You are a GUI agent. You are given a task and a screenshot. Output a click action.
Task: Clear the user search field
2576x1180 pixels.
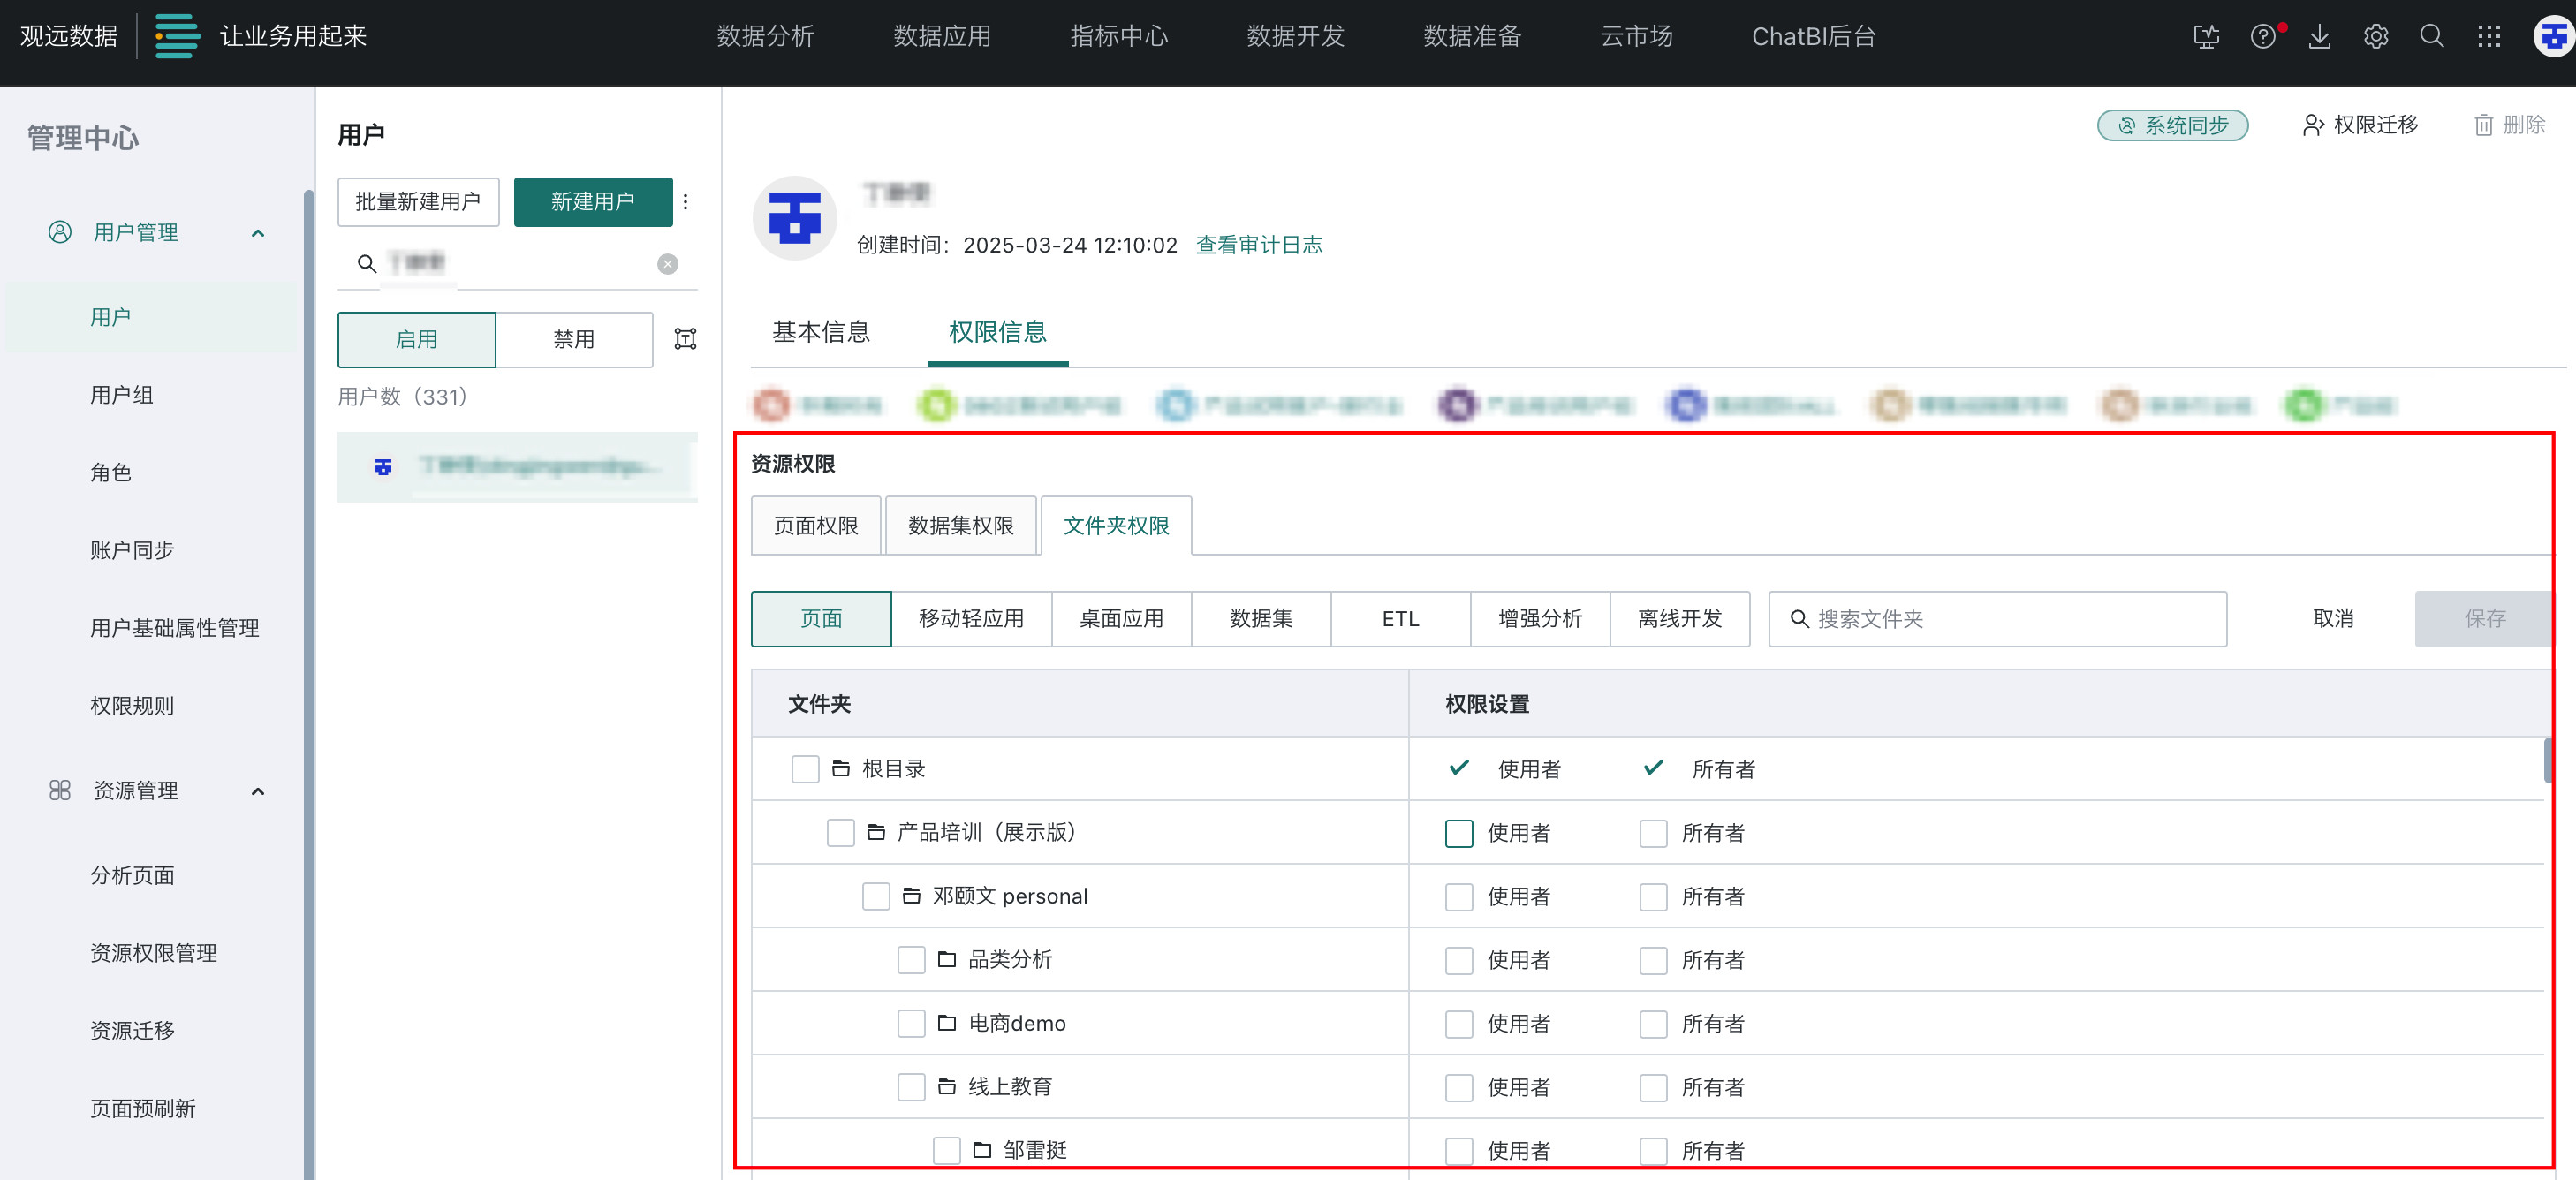(667, 264)
